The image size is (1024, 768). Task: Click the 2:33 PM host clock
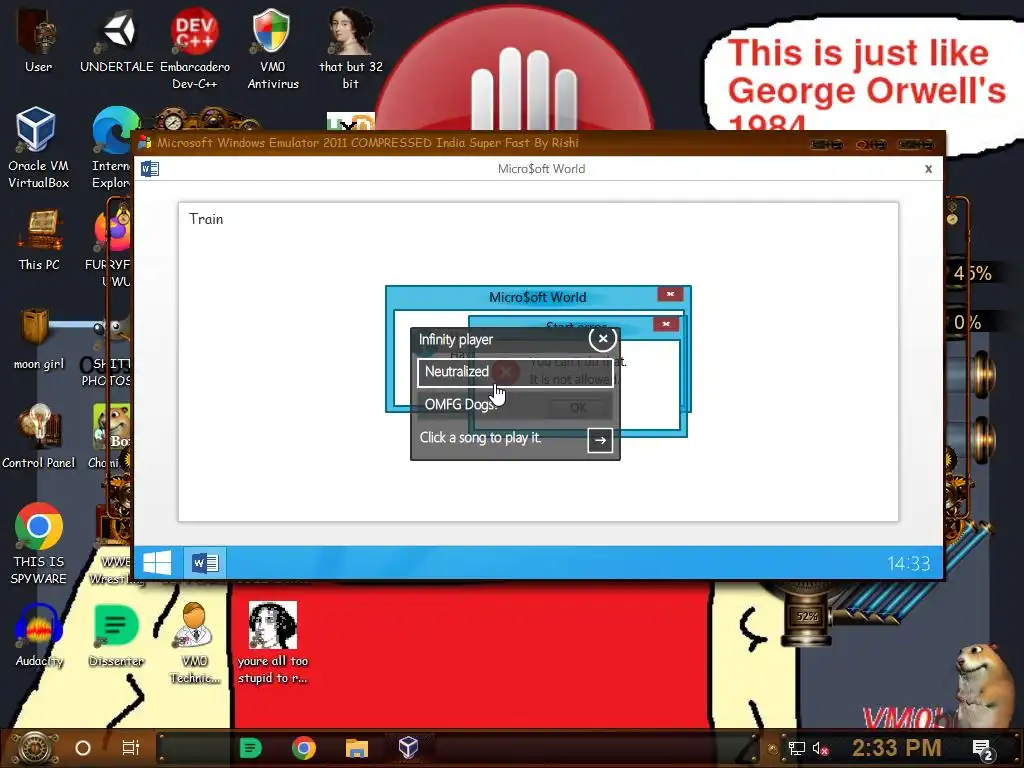coord(897,748)
